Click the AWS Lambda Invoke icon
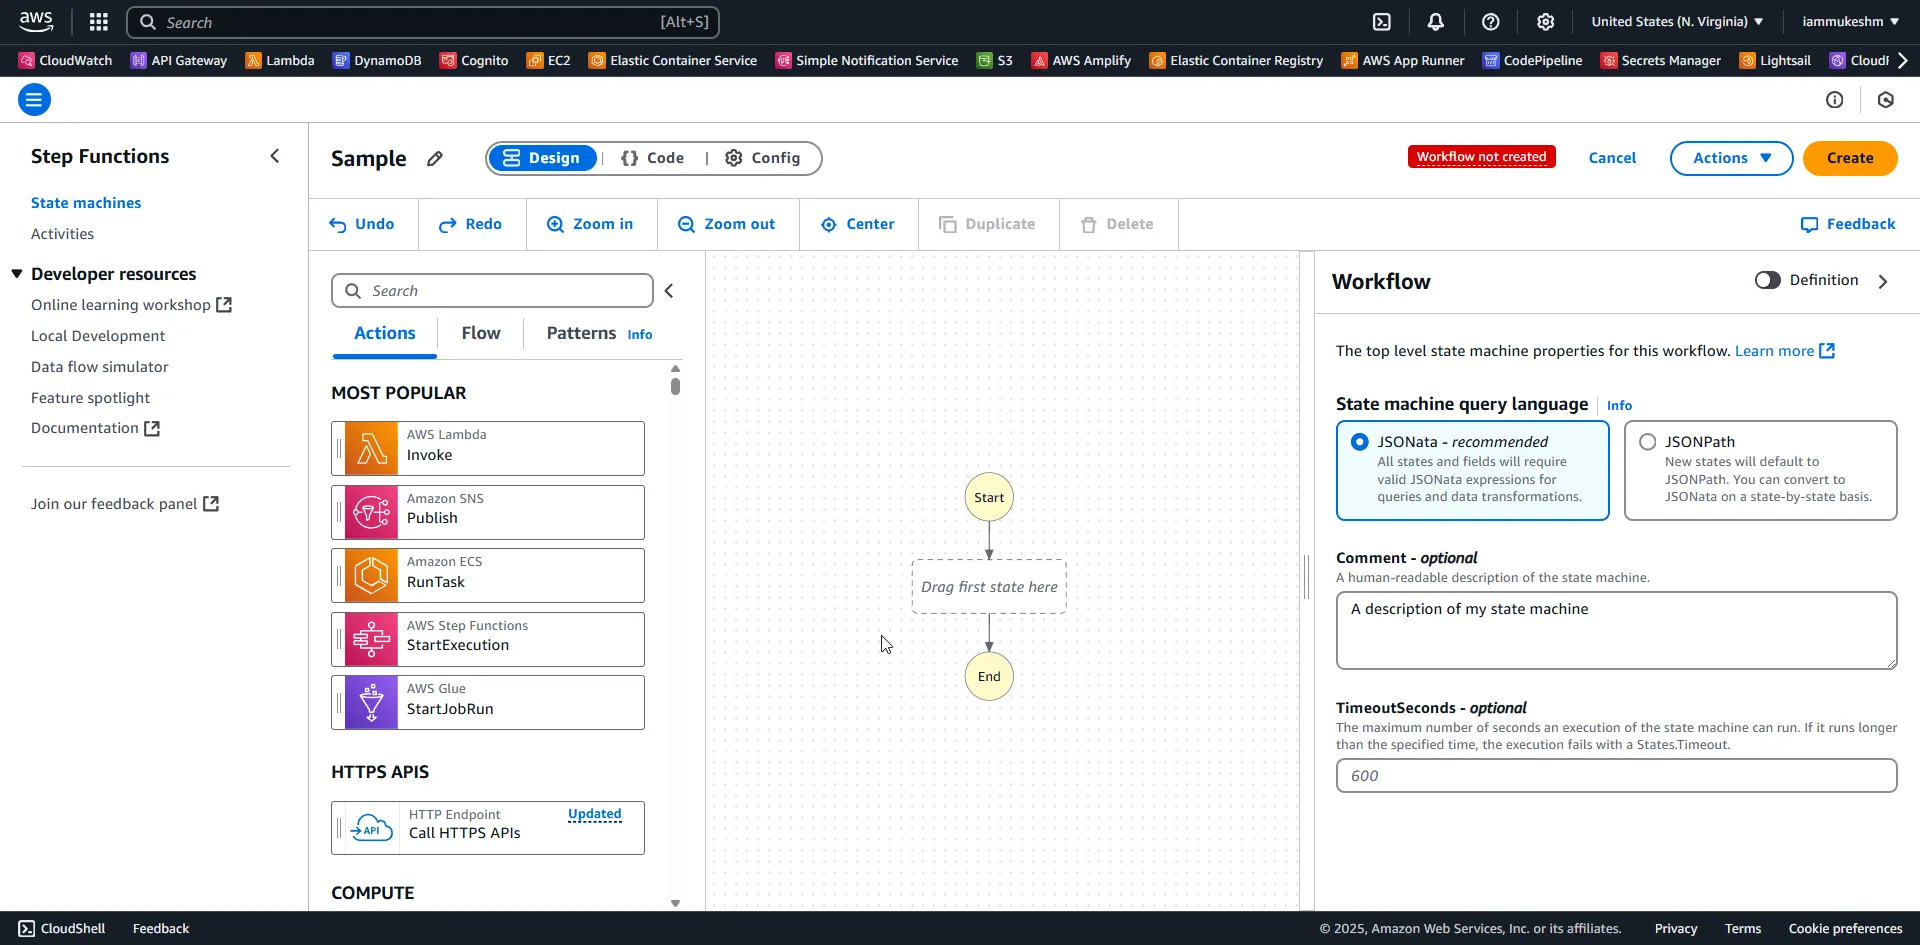1920x945 pixels. click(x=371, y=449)
